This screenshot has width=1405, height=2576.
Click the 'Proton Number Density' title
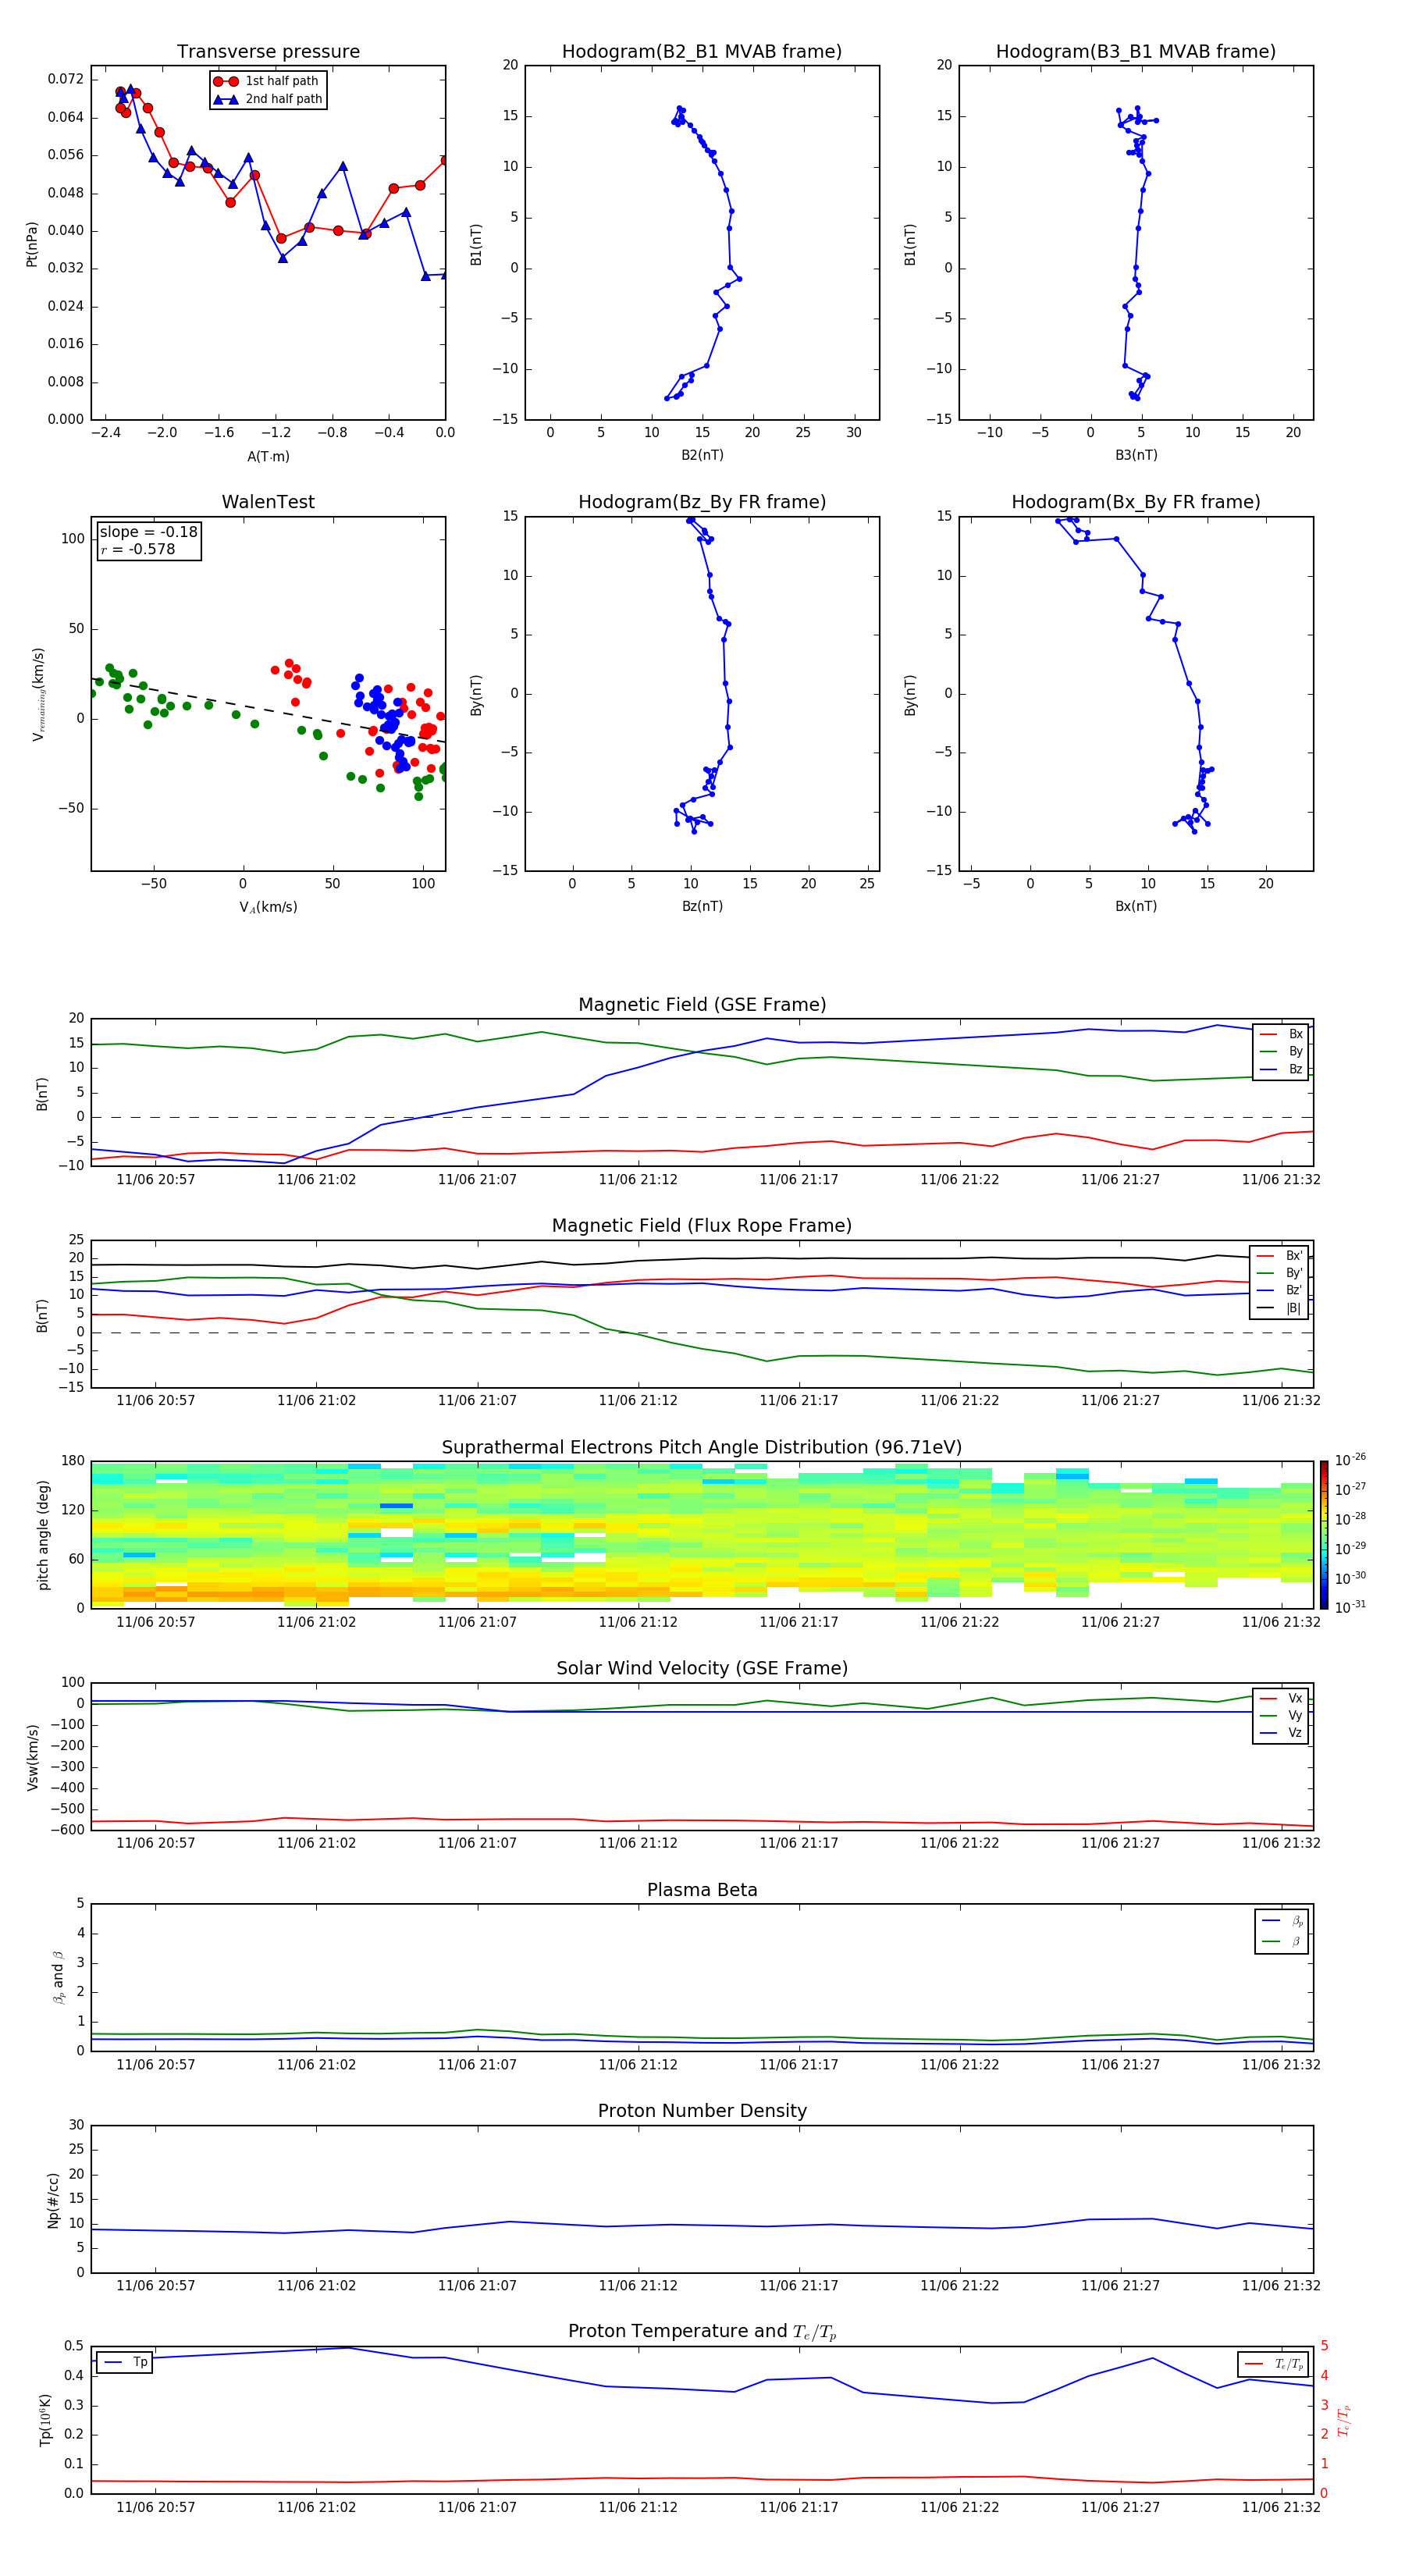coord(702,2112)
